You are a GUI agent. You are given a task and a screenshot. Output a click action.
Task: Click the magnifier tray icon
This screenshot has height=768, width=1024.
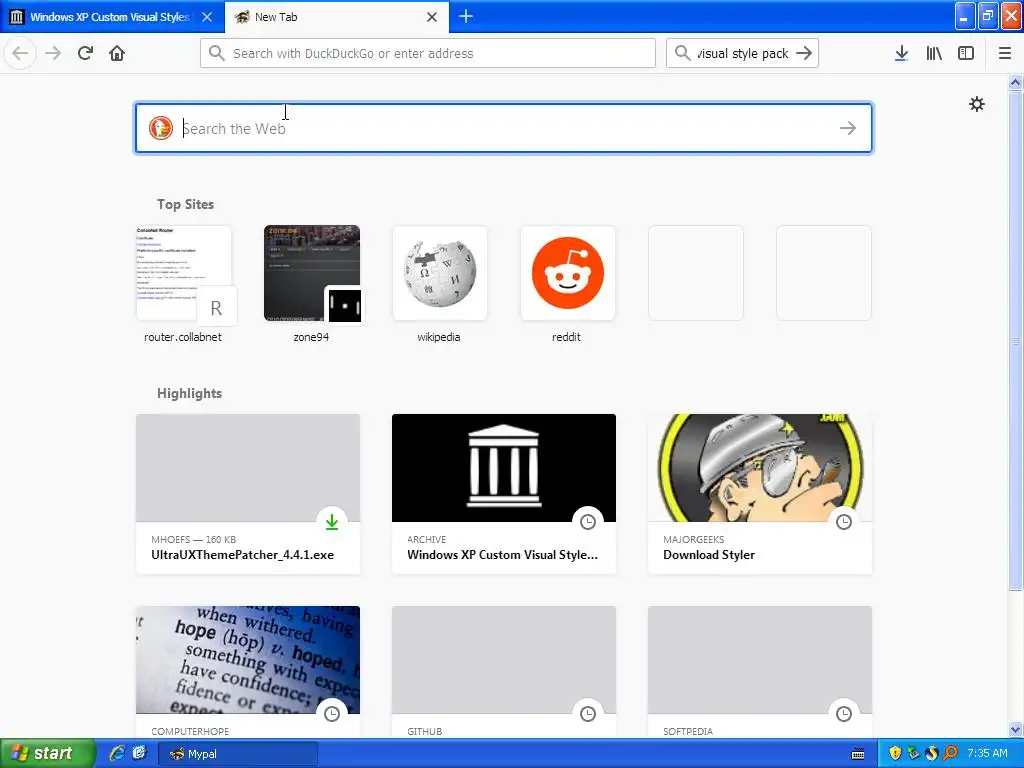[950, 754]
